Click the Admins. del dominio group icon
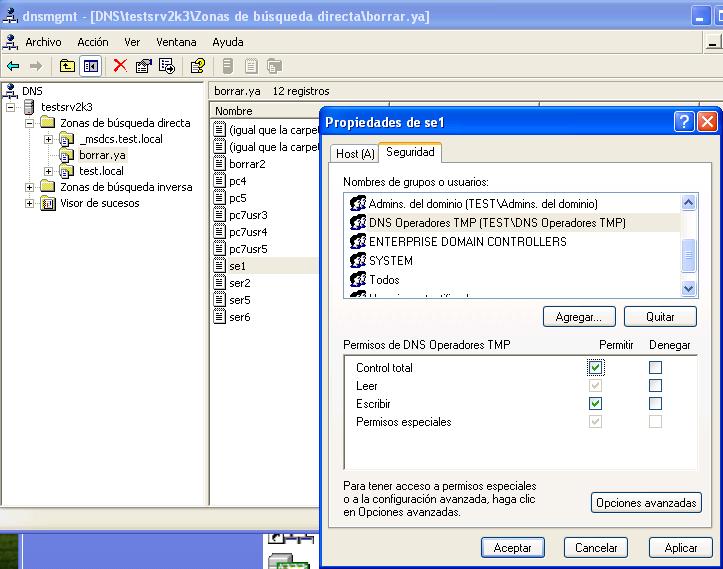The height and width of the screenshot is (569, 723). (x=358, y=203)
